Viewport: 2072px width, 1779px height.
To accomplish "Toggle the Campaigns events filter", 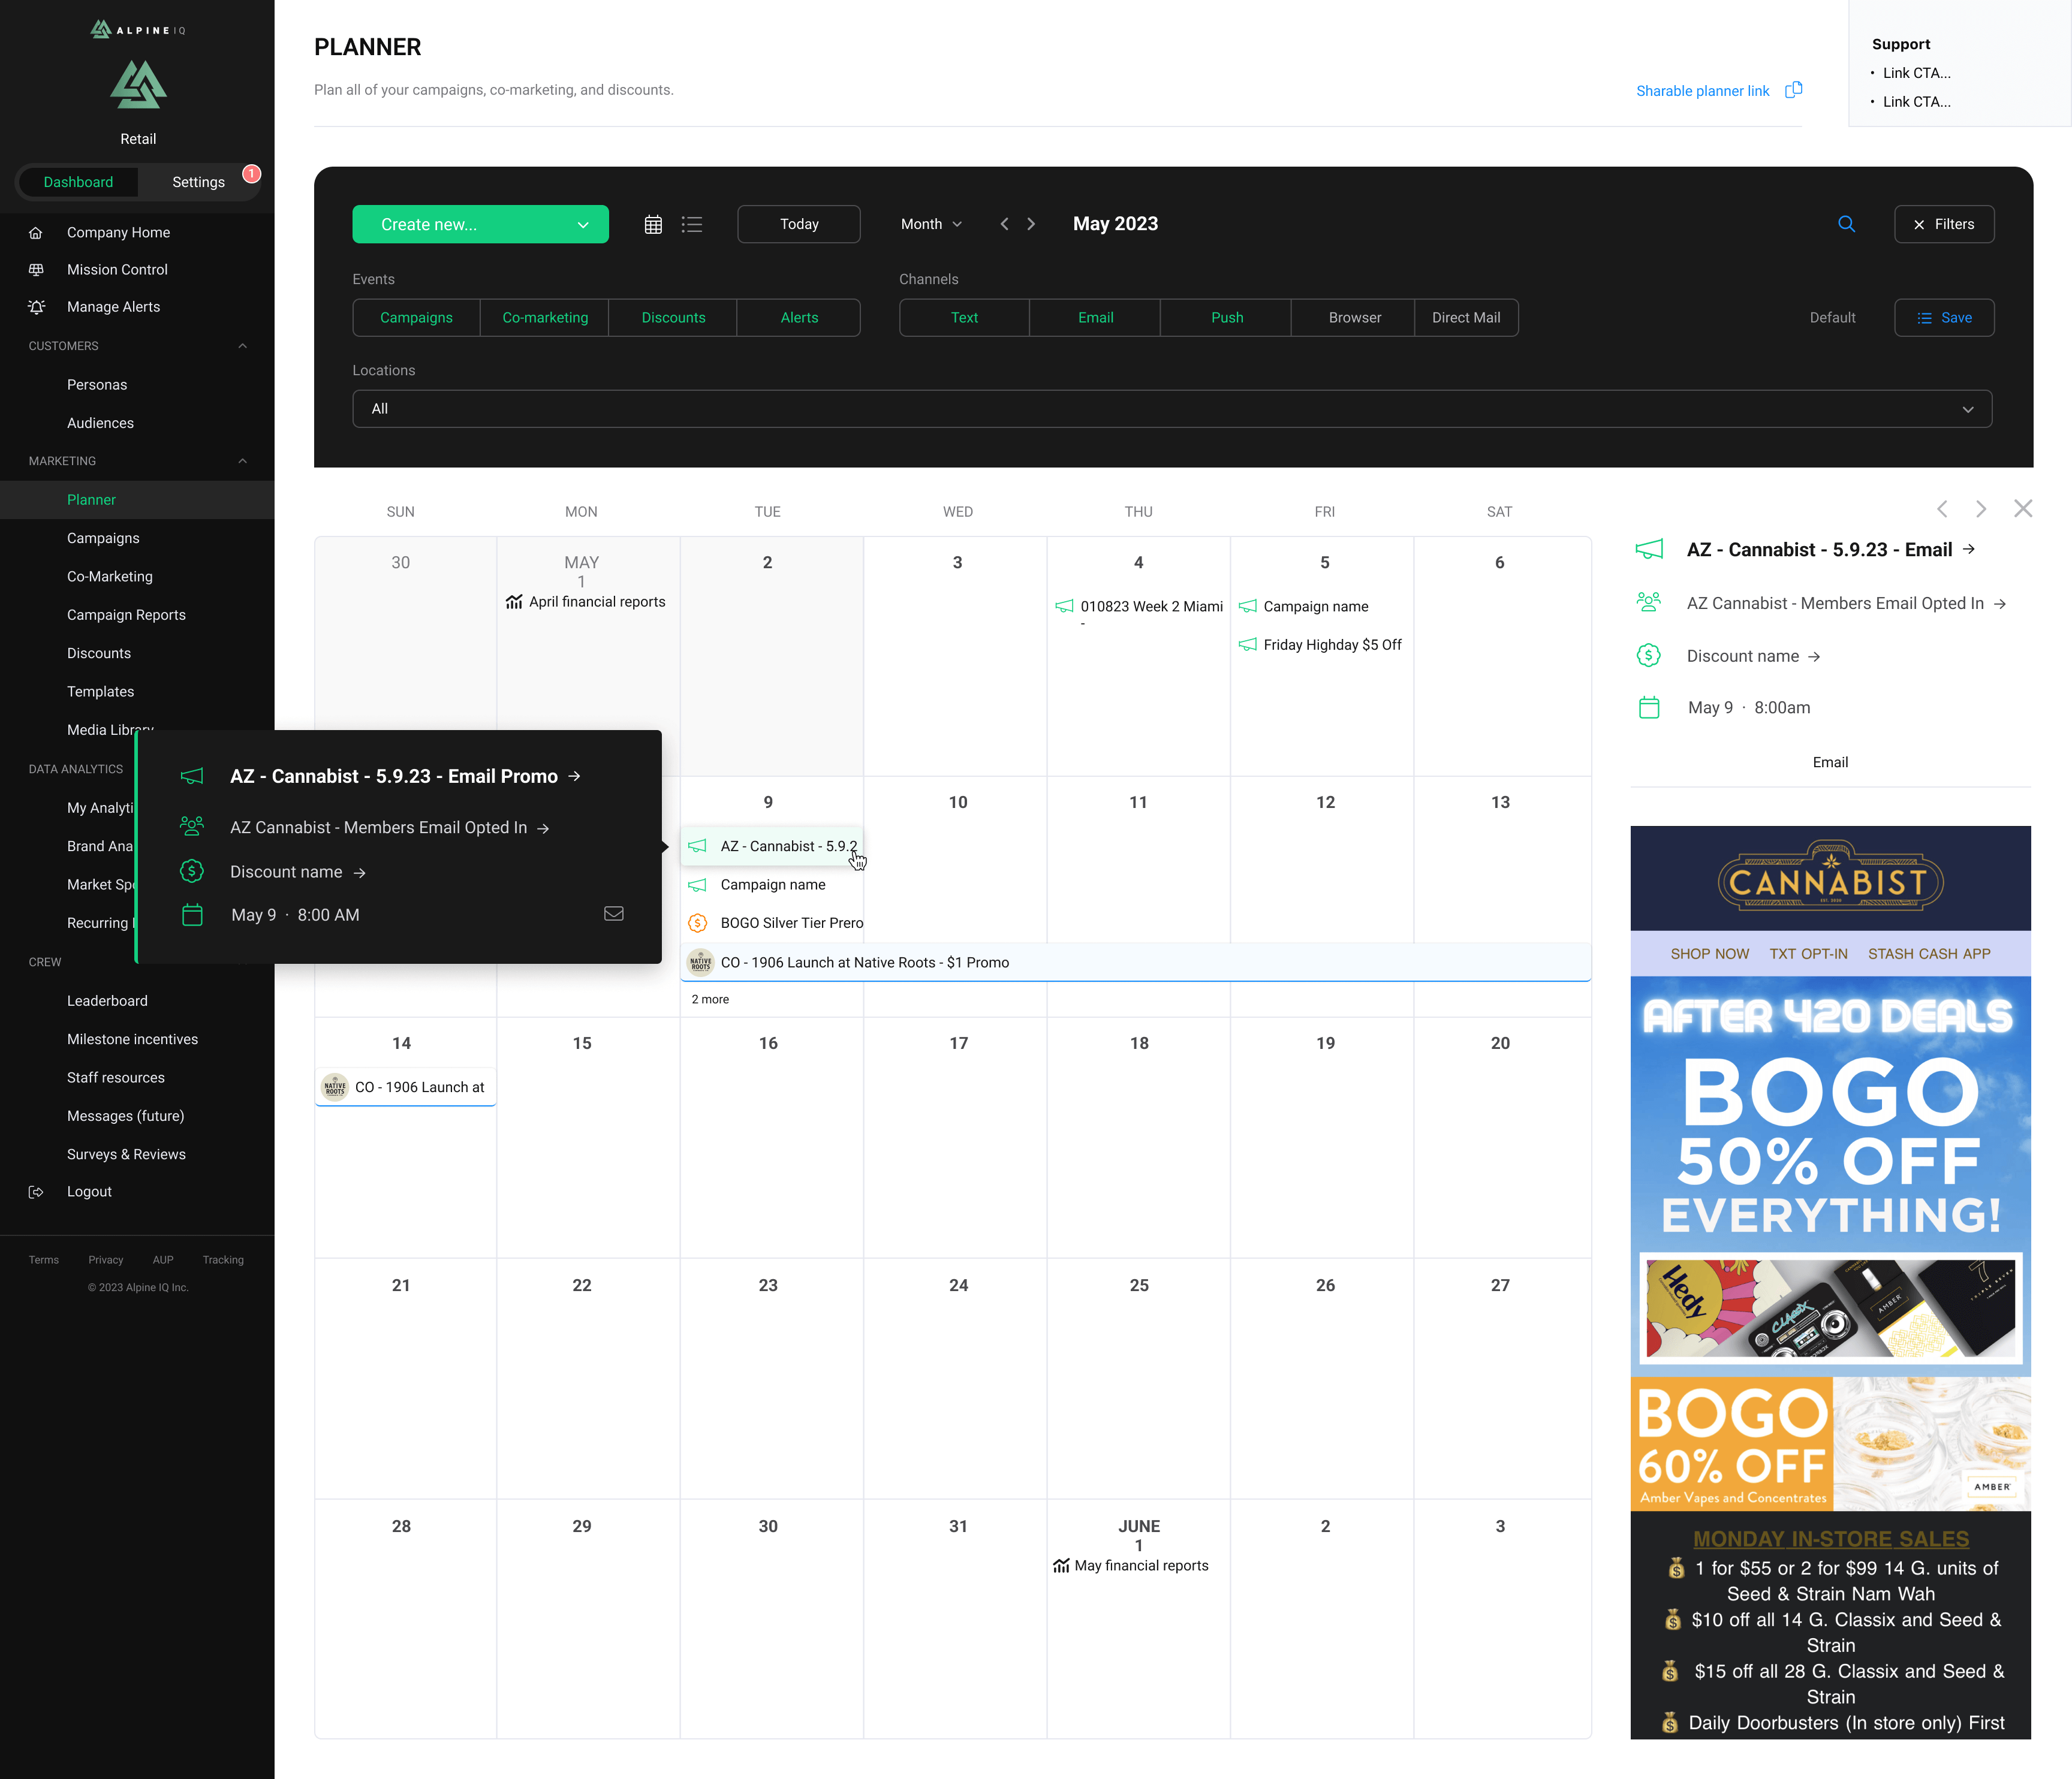I will point(416,318).
